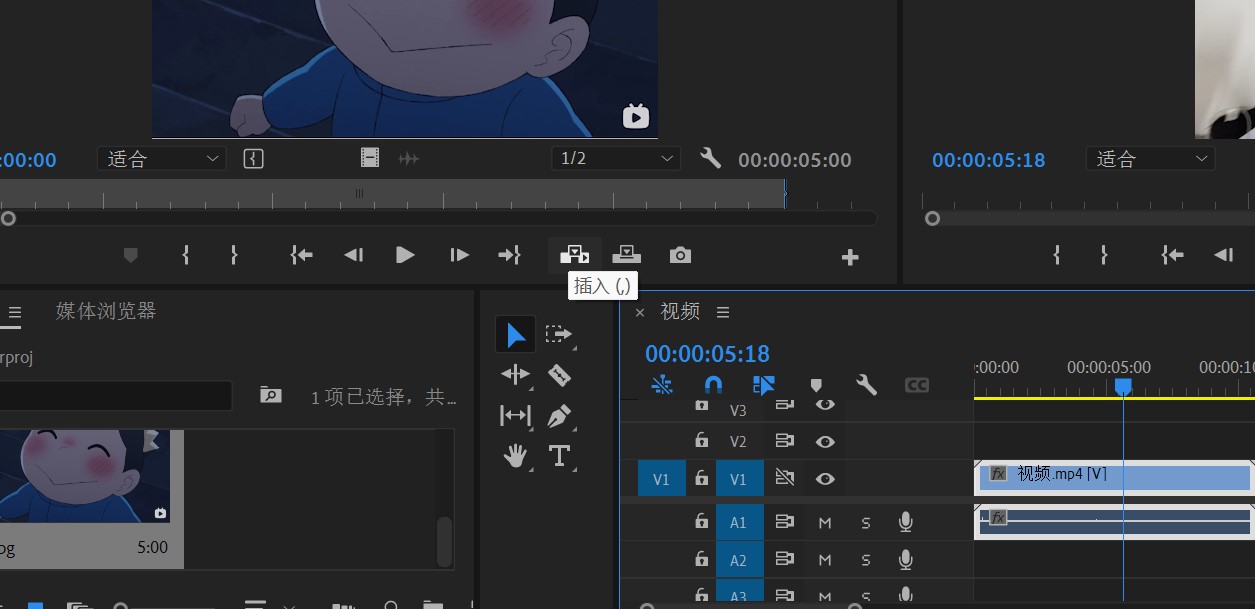Solo audio track A1
Screen dimensions: 1255x609
pyautogui.click(x=866, y=522)
